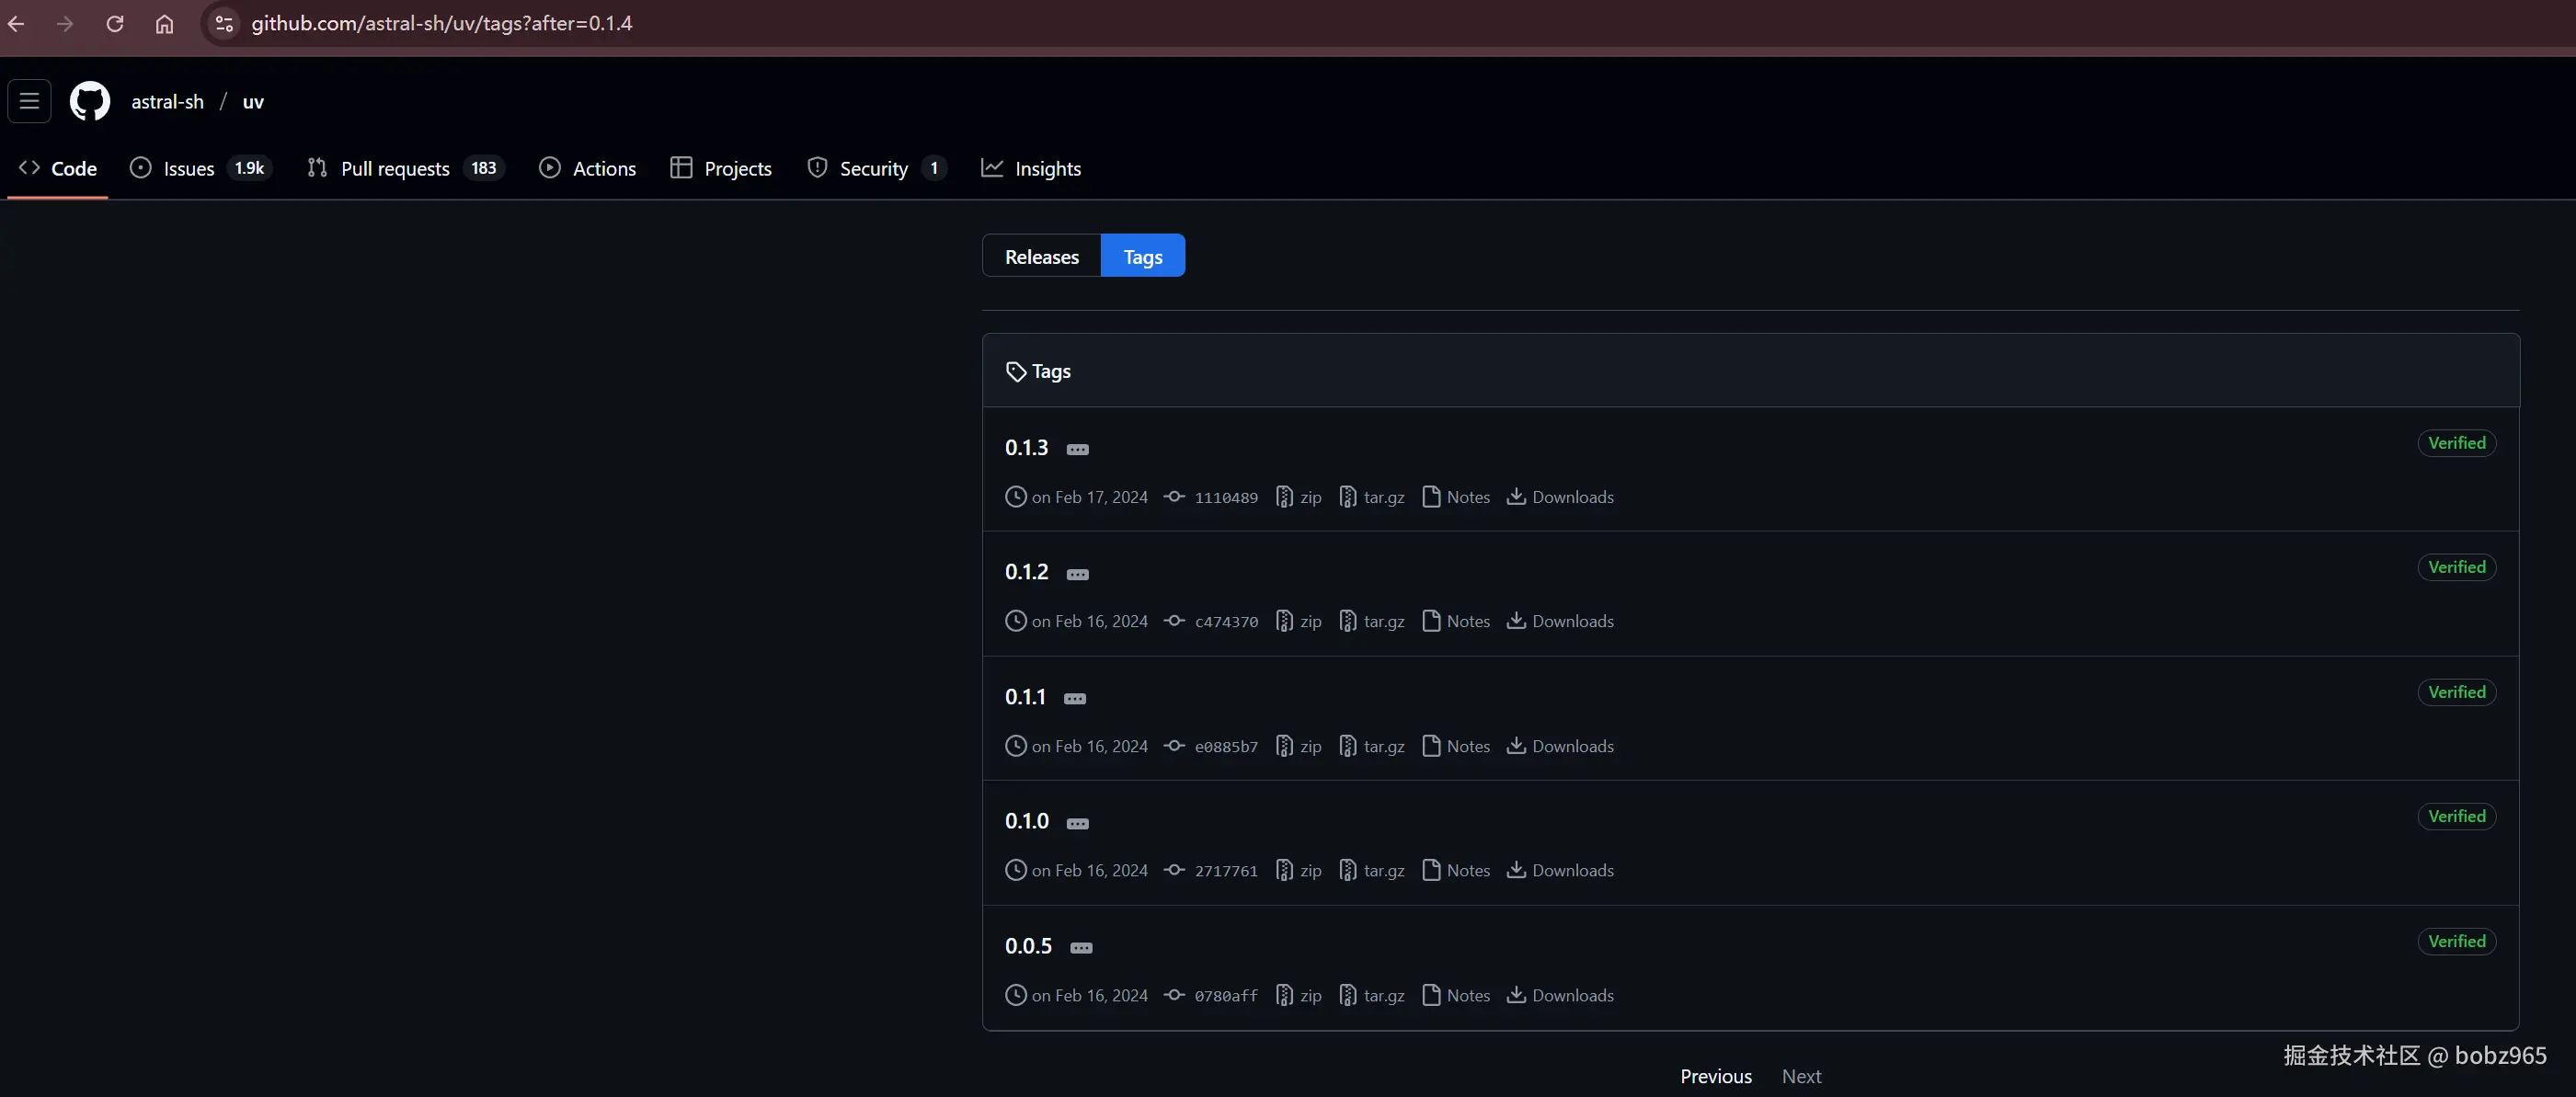
Task: Click the browser home icon
Action: coord(164,23)
